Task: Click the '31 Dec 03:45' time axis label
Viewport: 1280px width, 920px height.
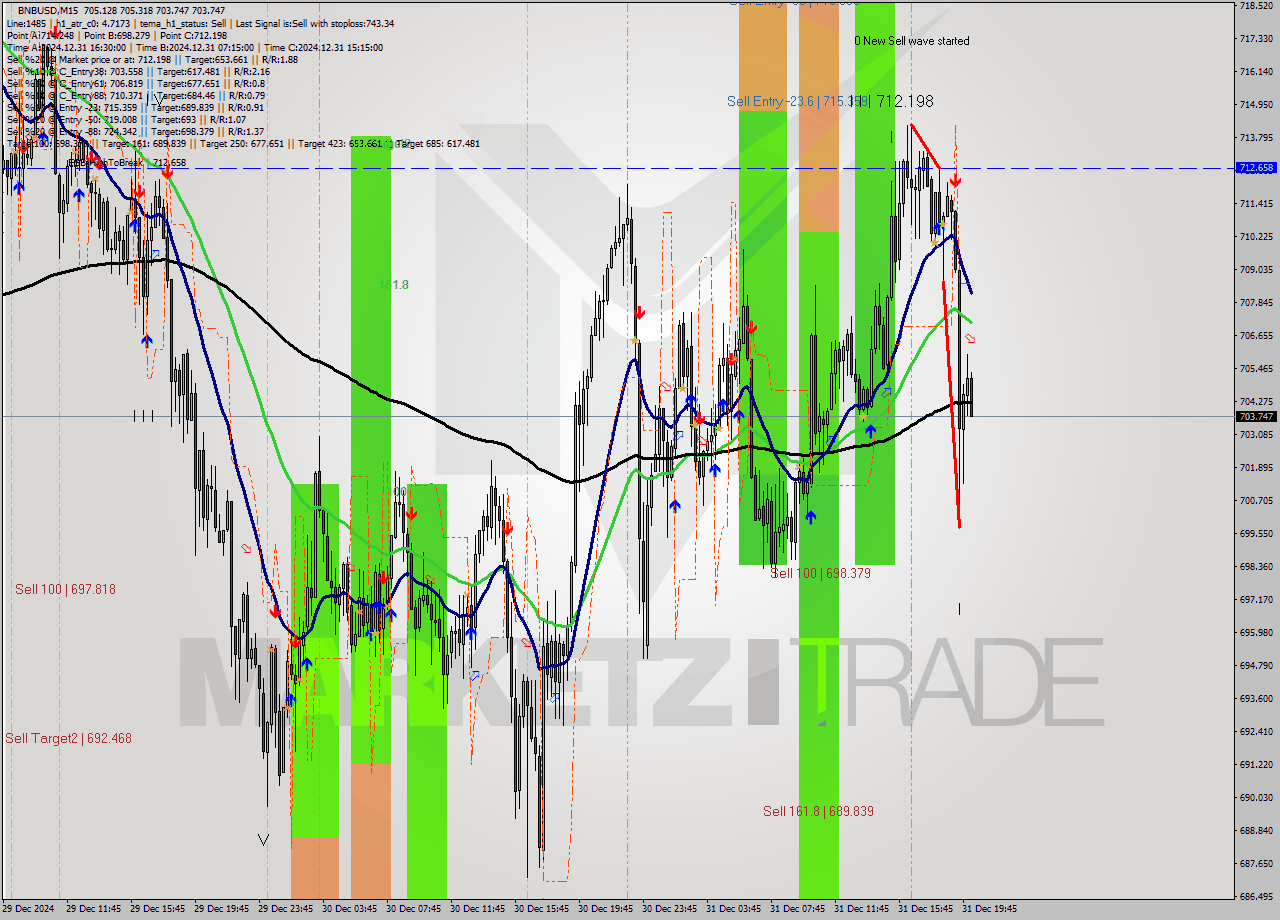Action: point(734,909)
